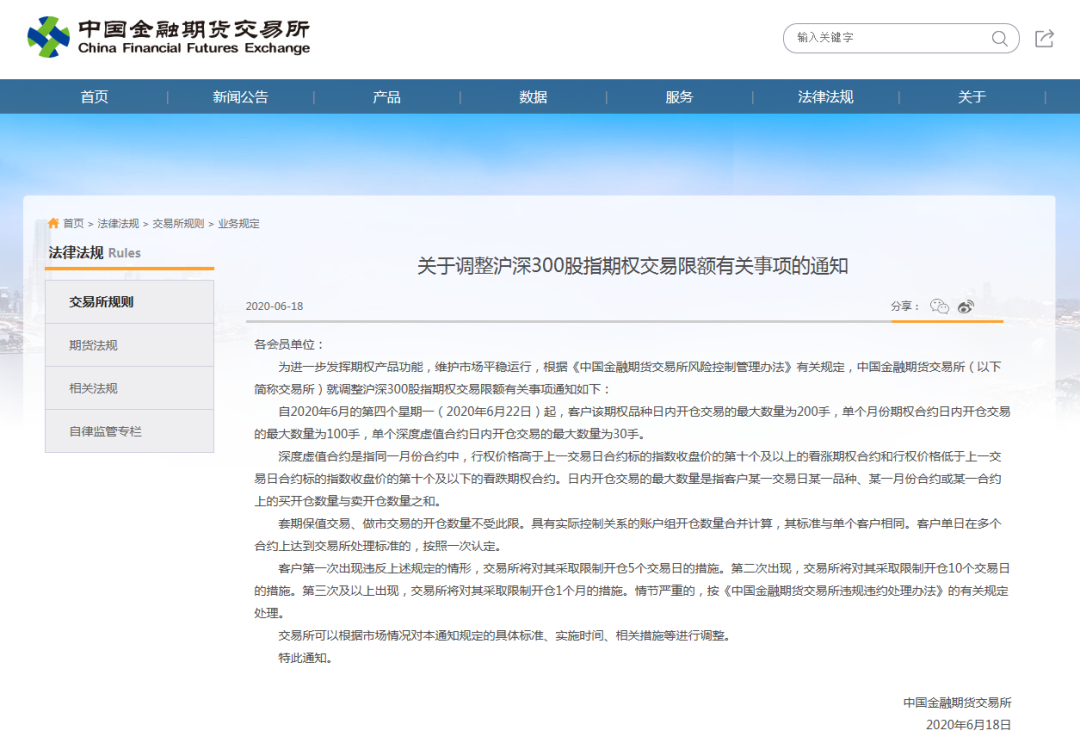This screenshot has height=743, width=1080.
Task: Share the notice via WeChat icon
Action: [939, 306]
